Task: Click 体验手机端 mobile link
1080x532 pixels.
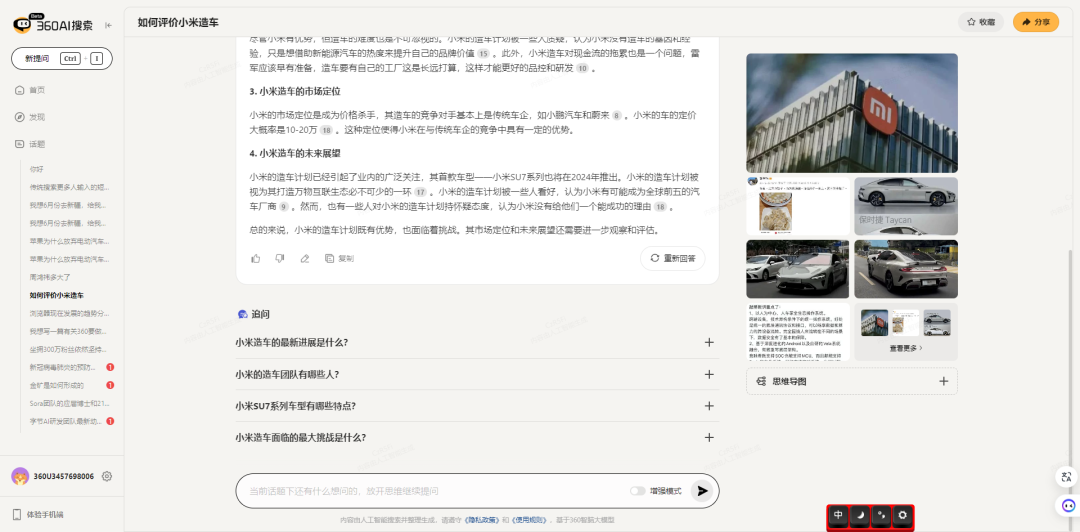Action: 45,515
